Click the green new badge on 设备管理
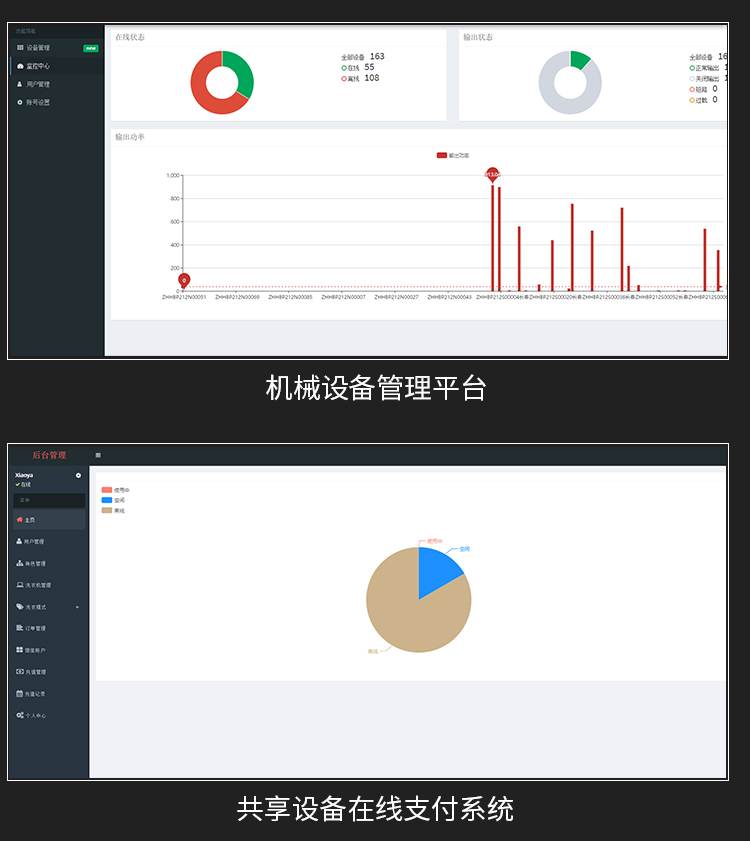Image resolution: width=750 pixels, height=841 pixels. click(91, 48)
